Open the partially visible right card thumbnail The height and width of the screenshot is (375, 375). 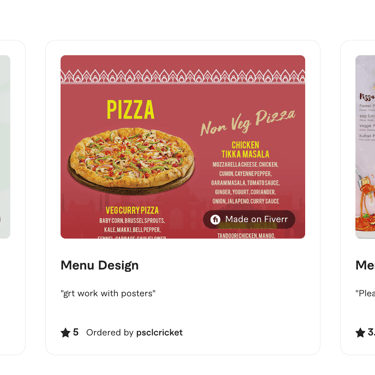(x=365, y=147)
